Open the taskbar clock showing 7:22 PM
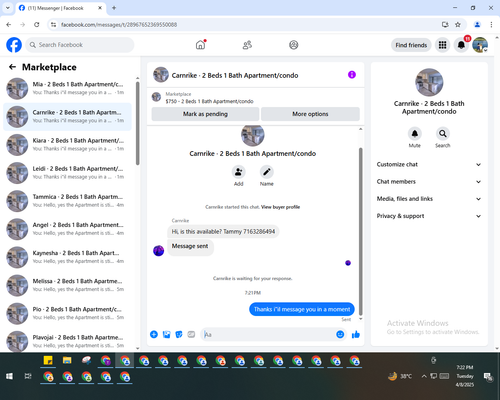The width and height of the screenshot is (500, 400). pyautogui.click(x=465, y=376)
